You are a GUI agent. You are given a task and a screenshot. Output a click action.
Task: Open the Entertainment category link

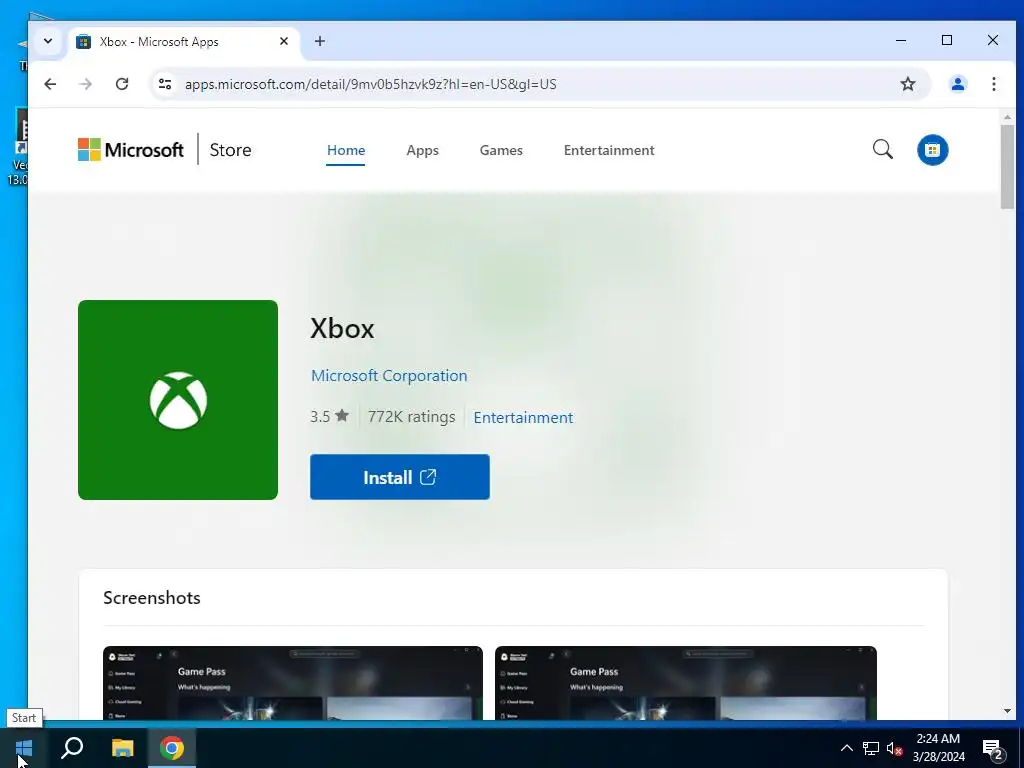pos(523,417)
